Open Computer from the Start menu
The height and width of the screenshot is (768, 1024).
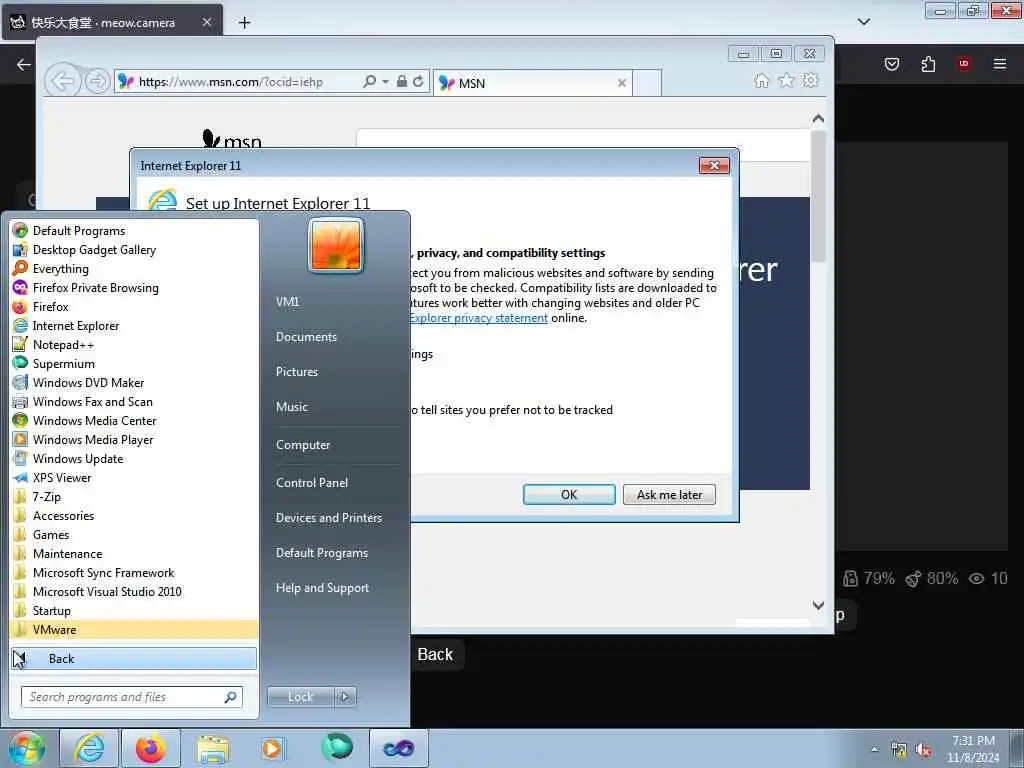click(302, 444)
